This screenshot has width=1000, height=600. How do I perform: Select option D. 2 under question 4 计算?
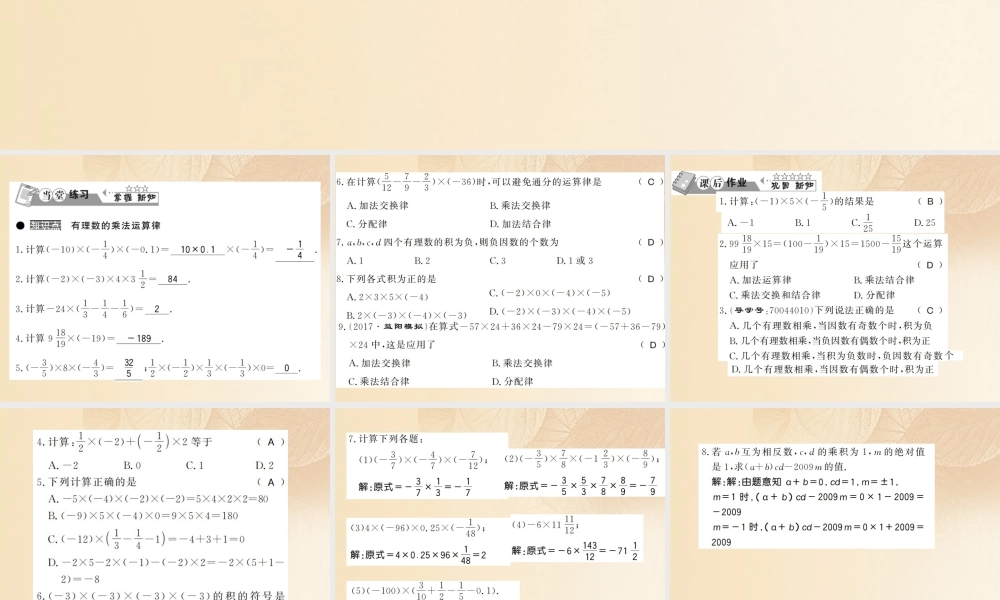(265, 465)
